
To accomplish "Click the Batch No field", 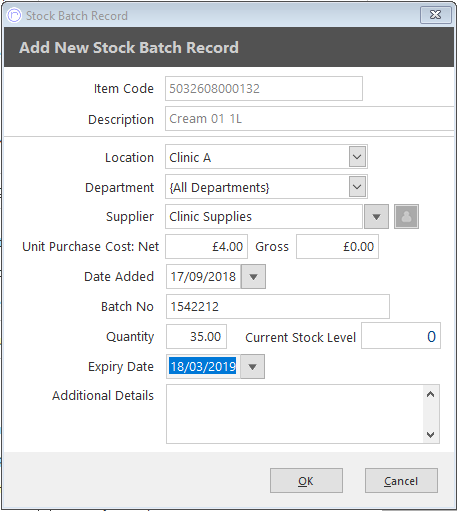I will pyautogui.click(x=278, y=306).
